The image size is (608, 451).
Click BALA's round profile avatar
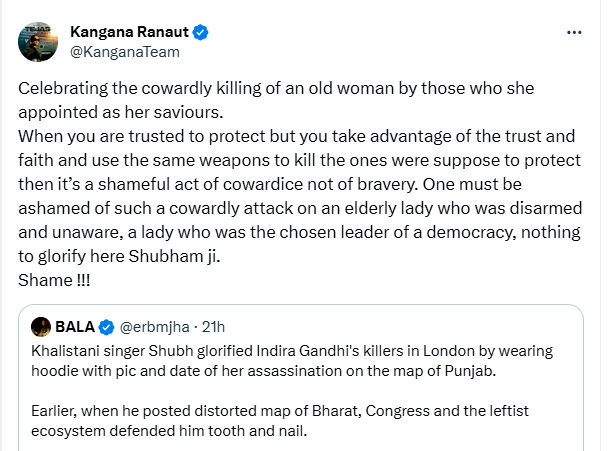point(41,326)
